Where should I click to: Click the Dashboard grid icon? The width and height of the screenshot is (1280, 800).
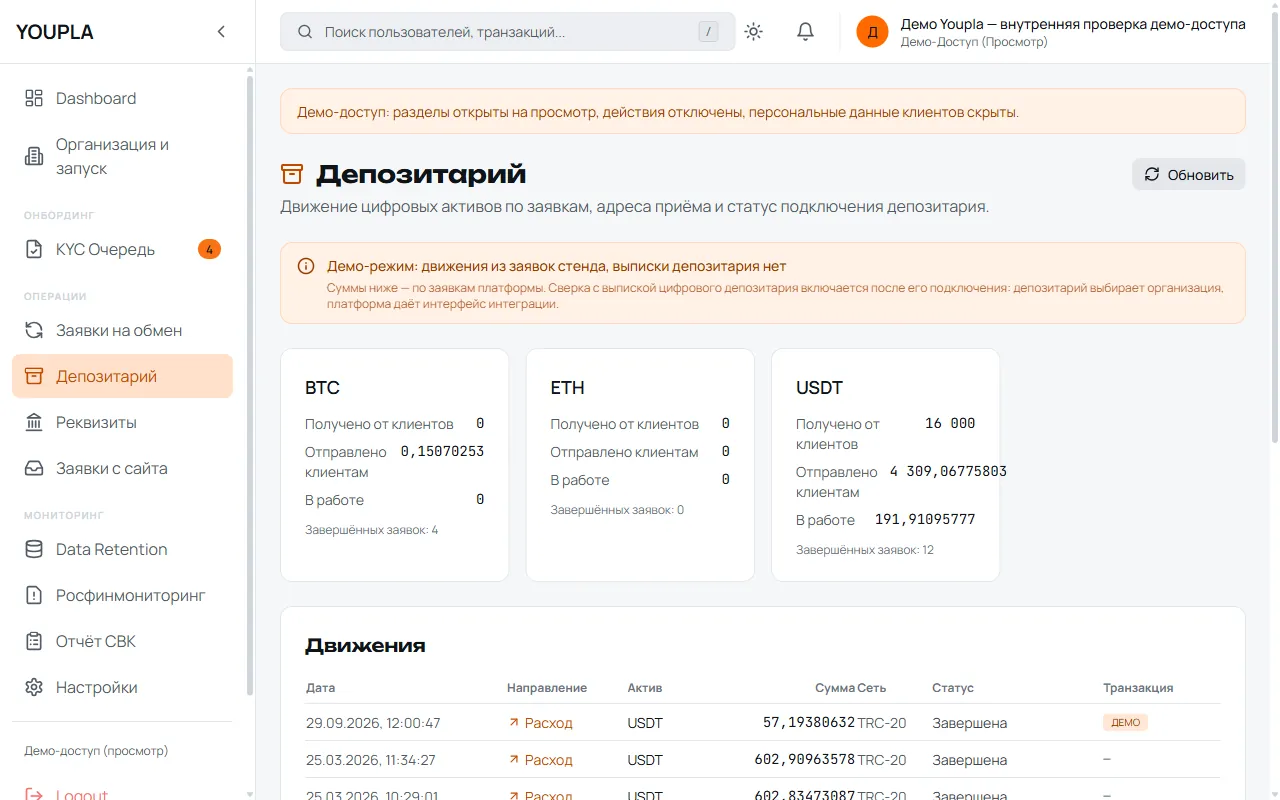point(34,98)
